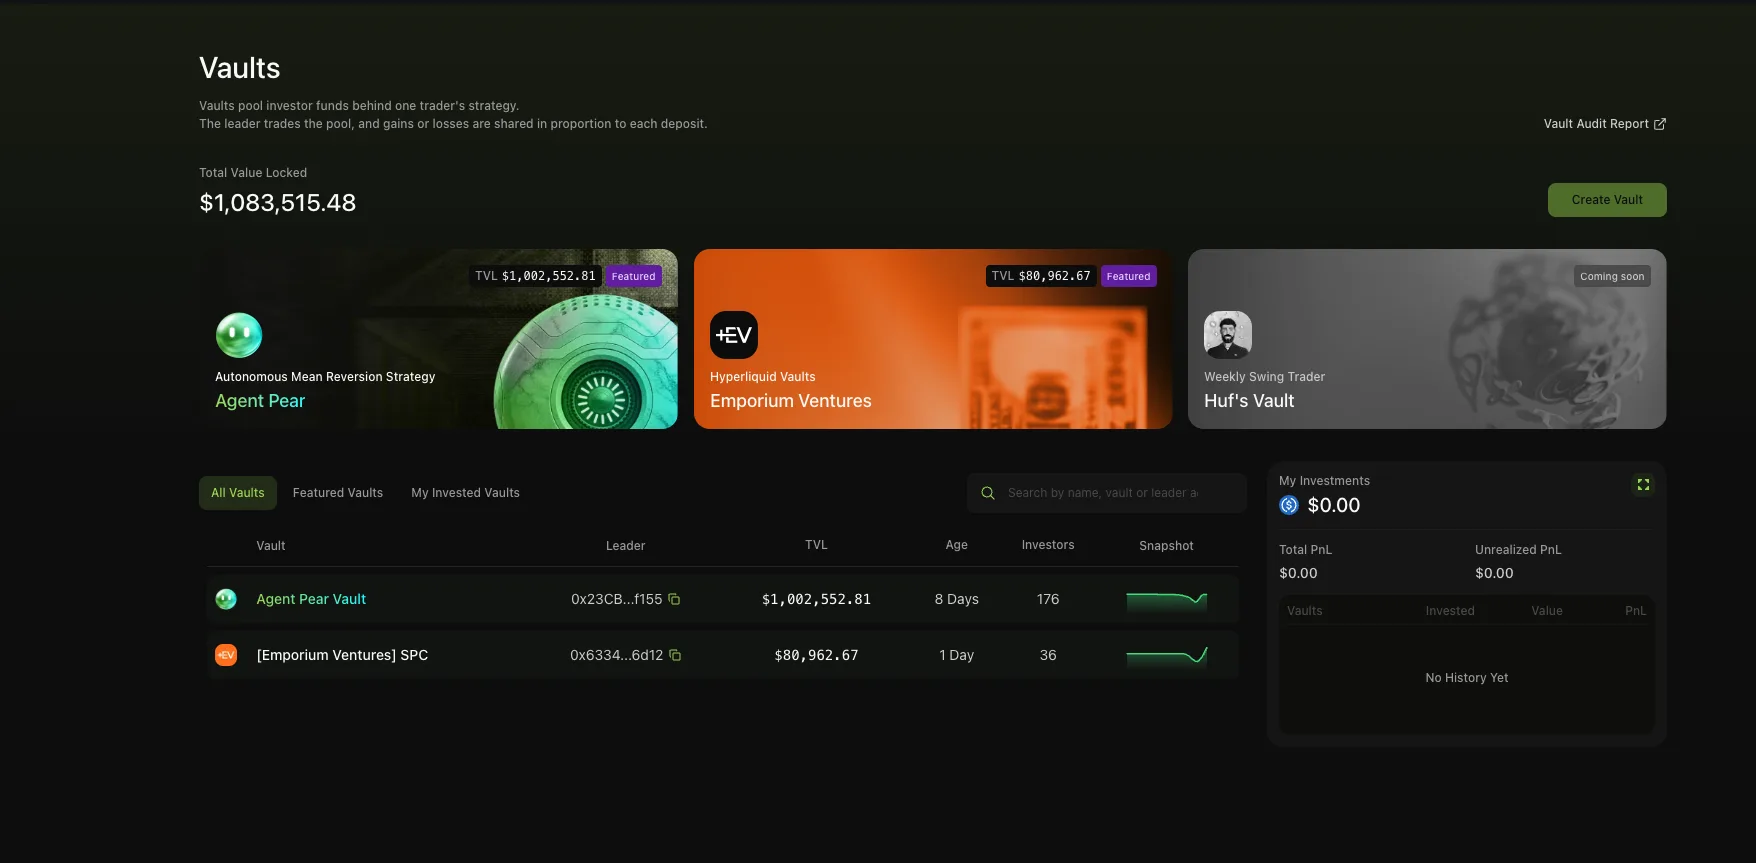The height and width of the screenshot is (863, 1756).
Task: Click the Weekly Swing Trader subtitle
Action: click(x=1264, y=377)
